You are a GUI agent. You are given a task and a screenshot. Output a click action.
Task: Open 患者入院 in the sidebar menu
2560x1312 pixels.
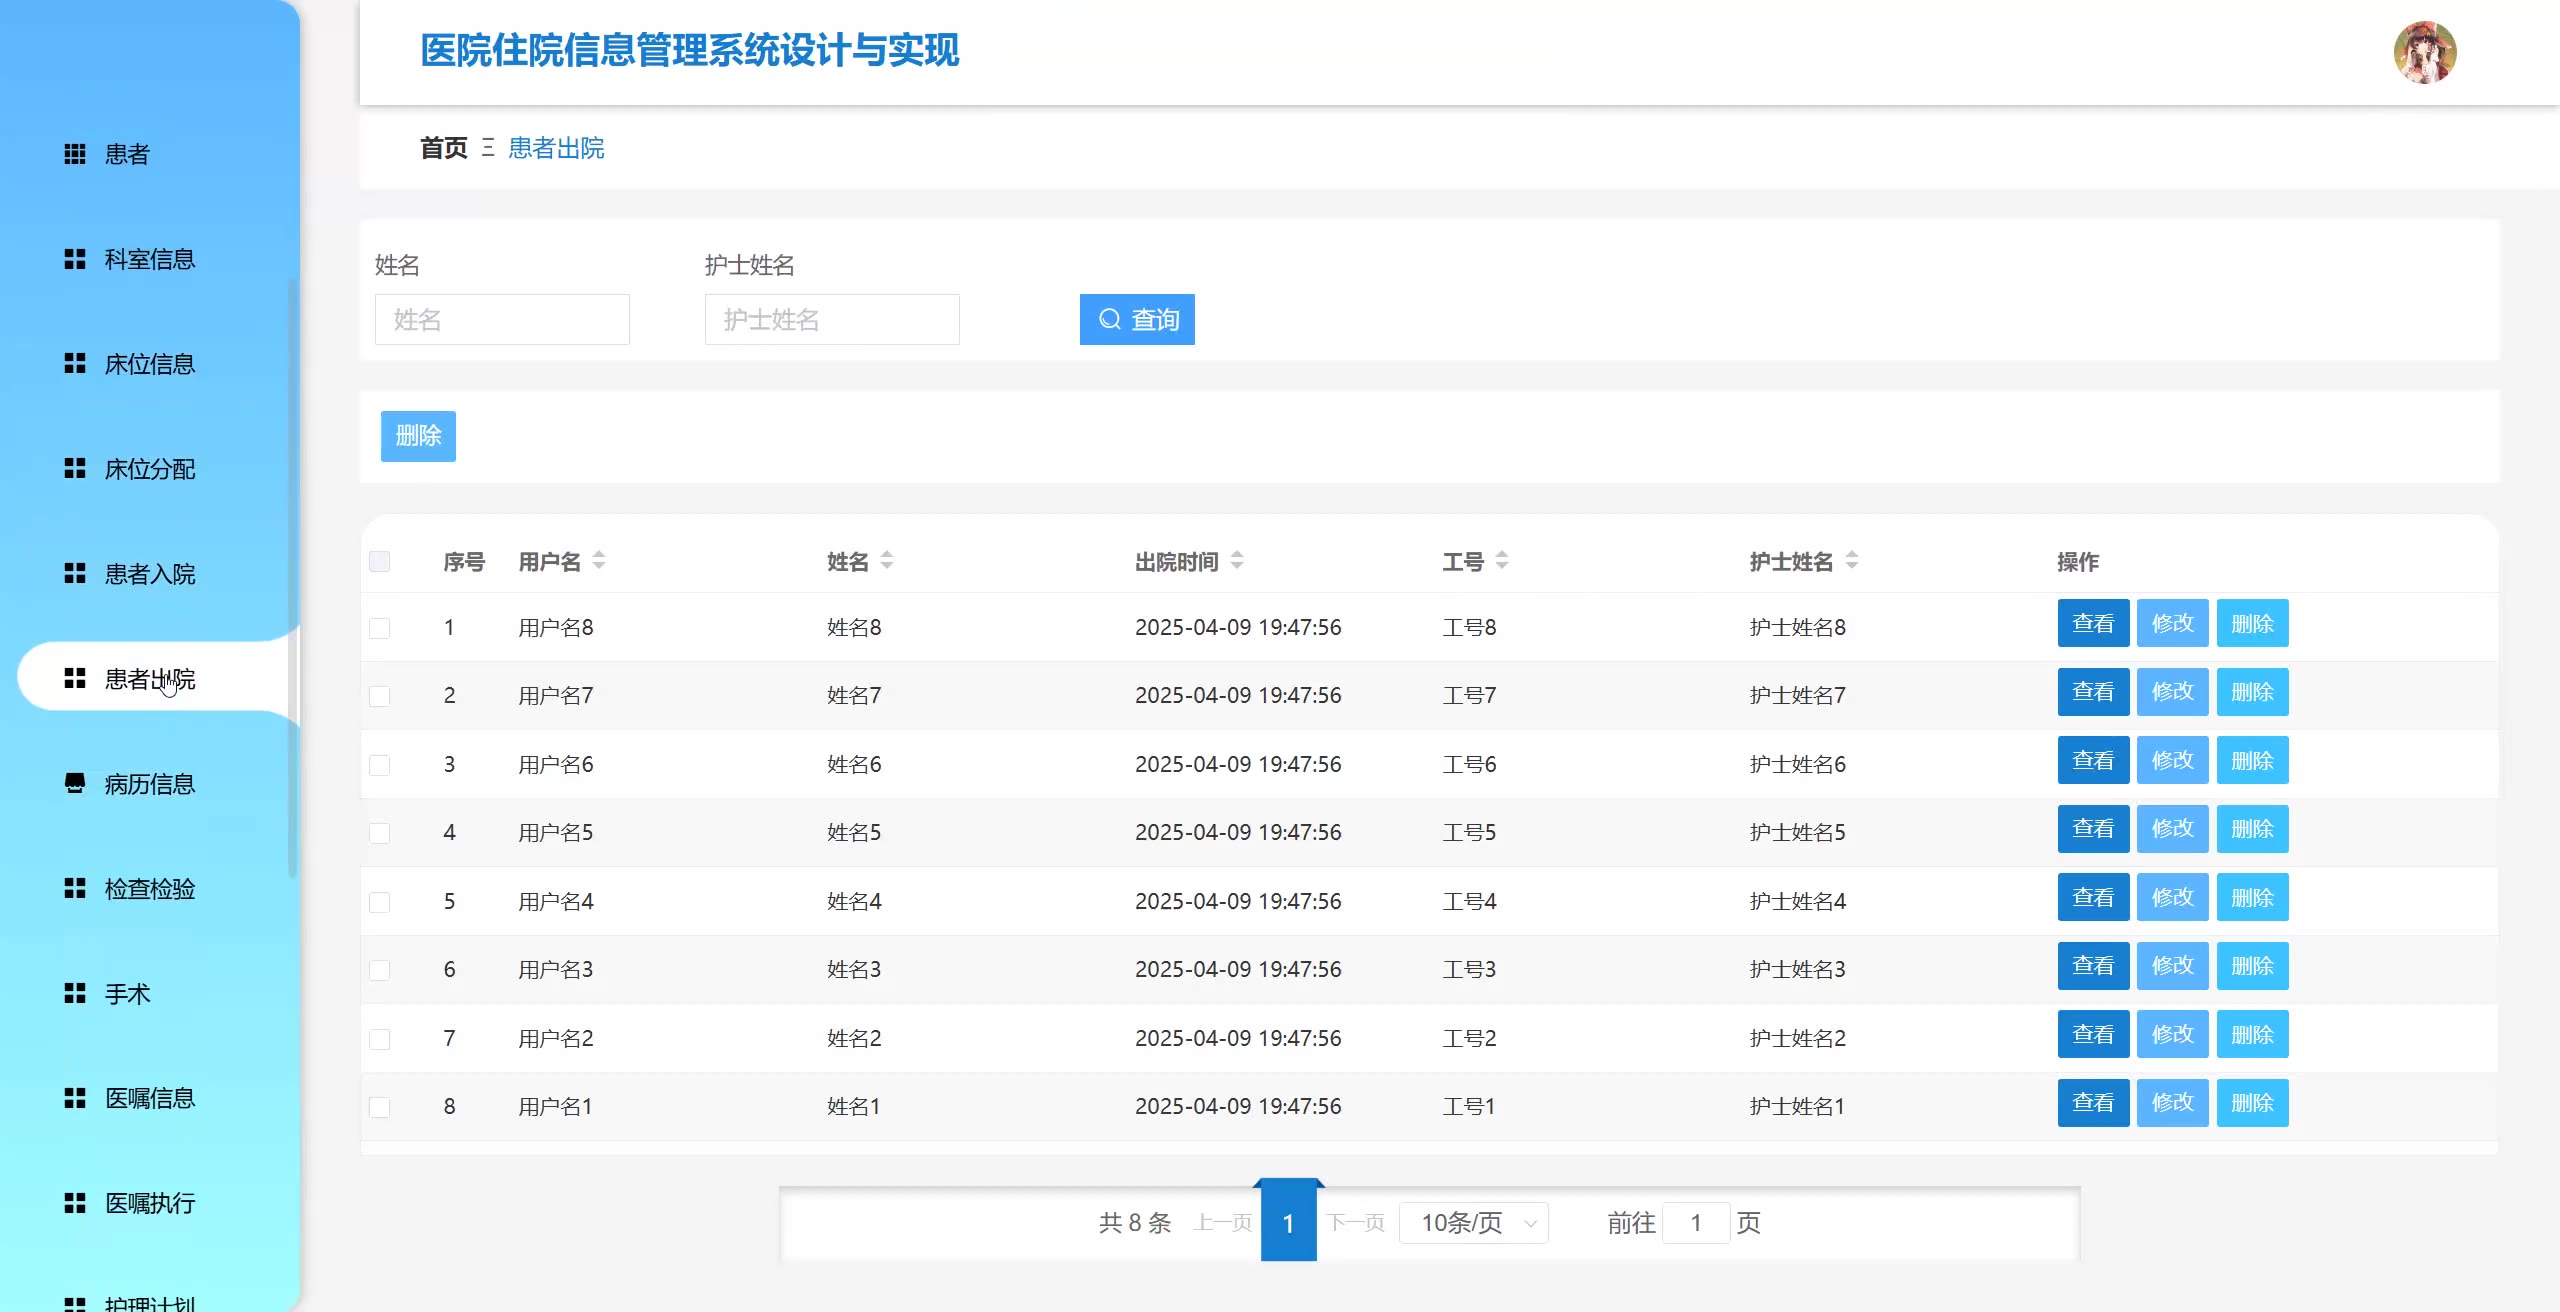point(150,574)
